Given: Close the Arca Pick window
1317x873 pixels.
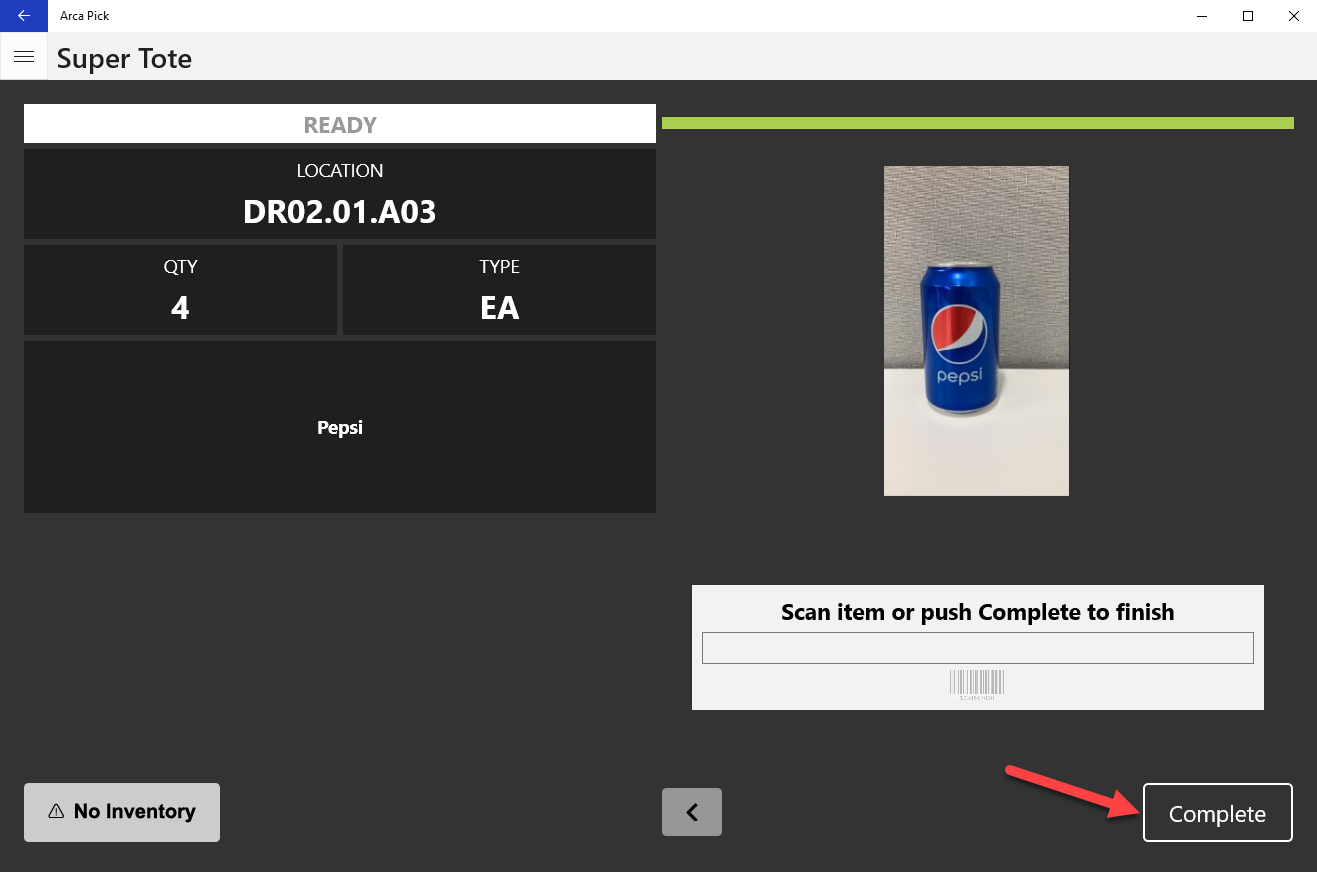Looking at the screenshot, I should (x=1294, y=16).
